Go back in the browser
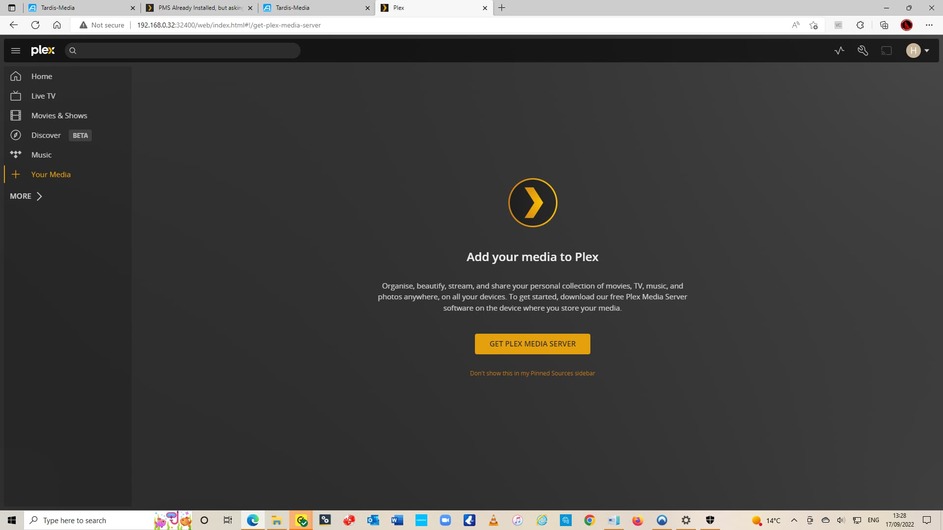 [x=14, y=25]
